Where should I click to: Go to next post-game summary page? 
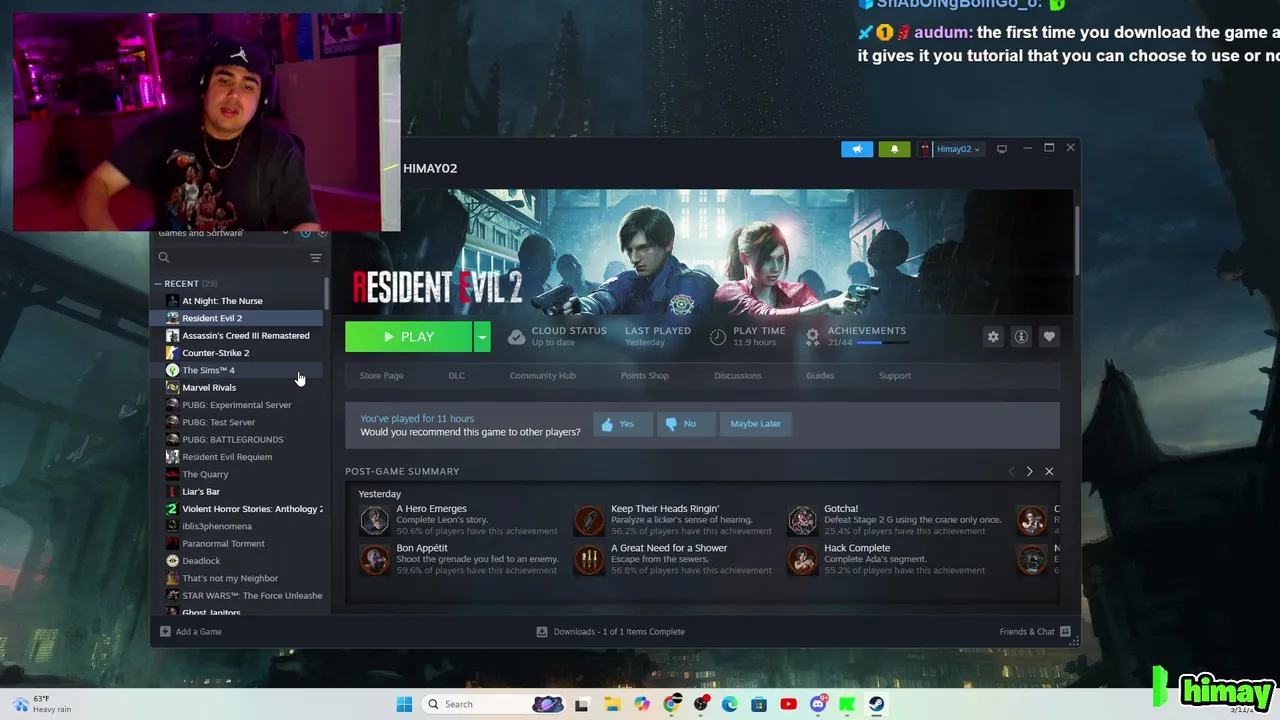(x=1029, y=471)
